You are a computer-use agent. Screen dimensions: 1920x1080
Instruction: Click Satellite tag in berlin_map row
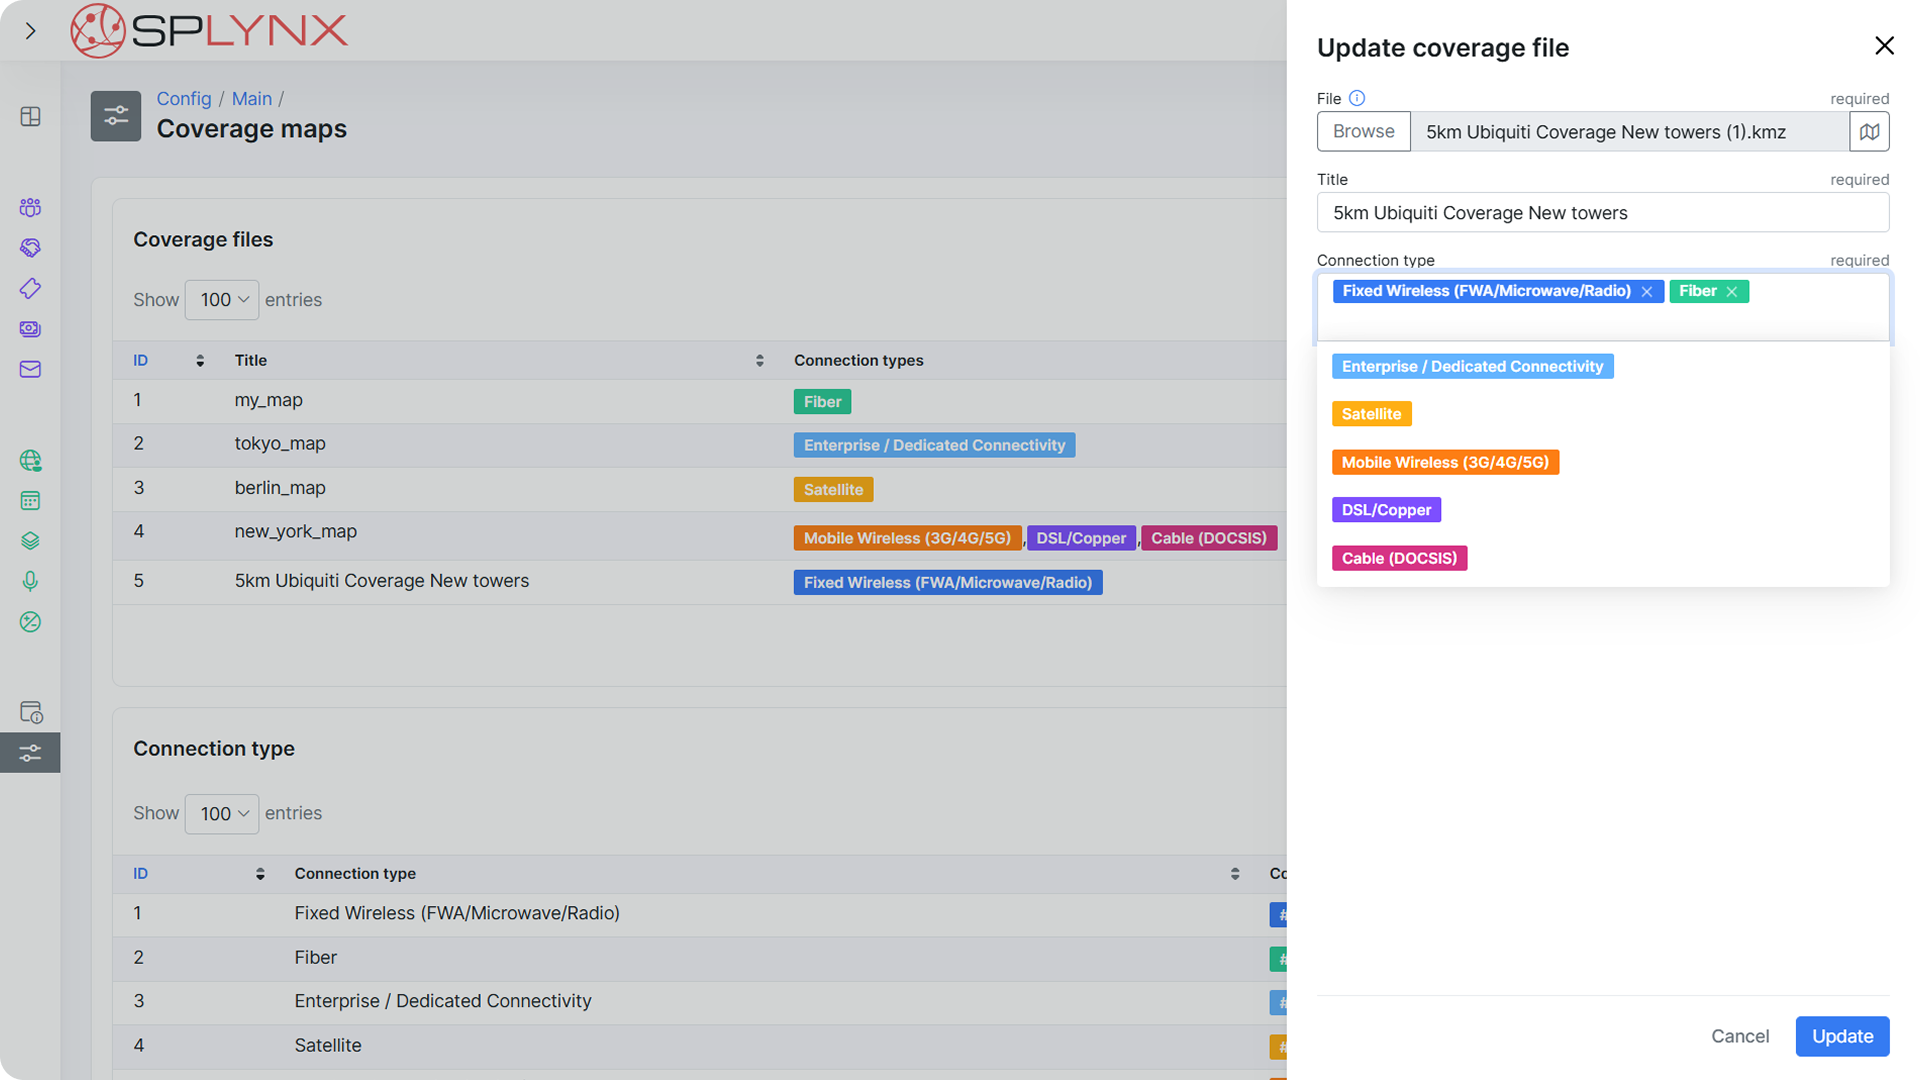point(833,490)
